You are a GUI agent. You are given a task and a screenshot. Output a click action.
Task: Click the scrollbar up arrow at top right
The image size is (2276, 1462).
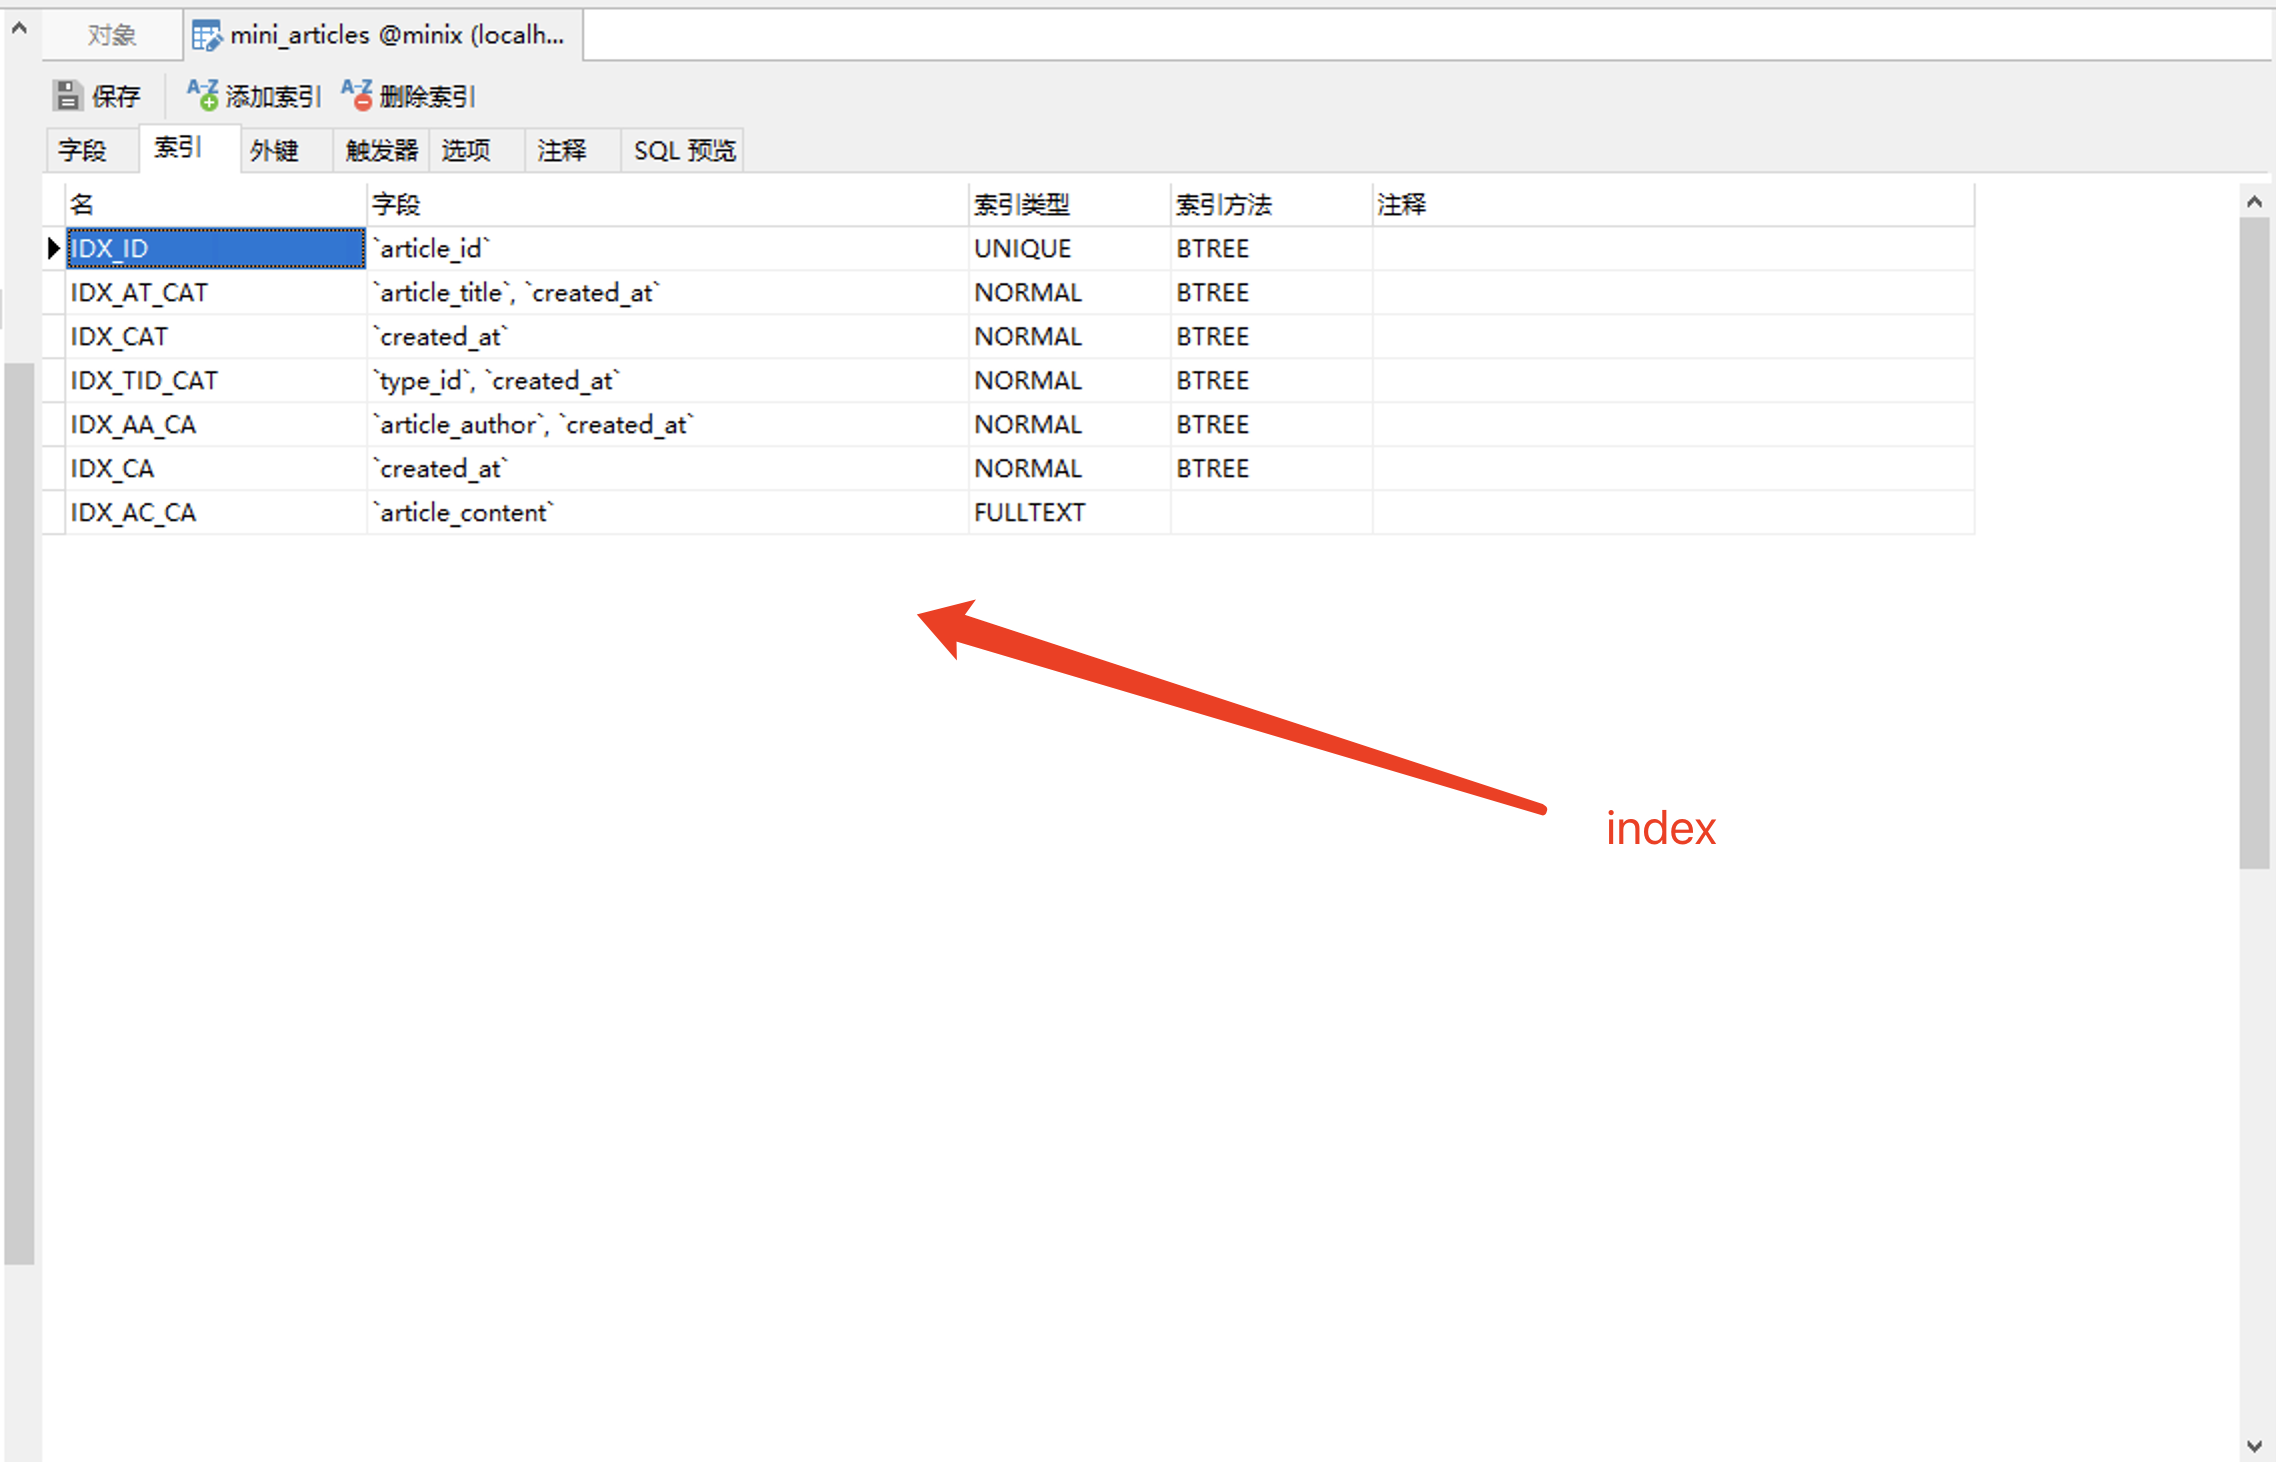coord(2254,202)
